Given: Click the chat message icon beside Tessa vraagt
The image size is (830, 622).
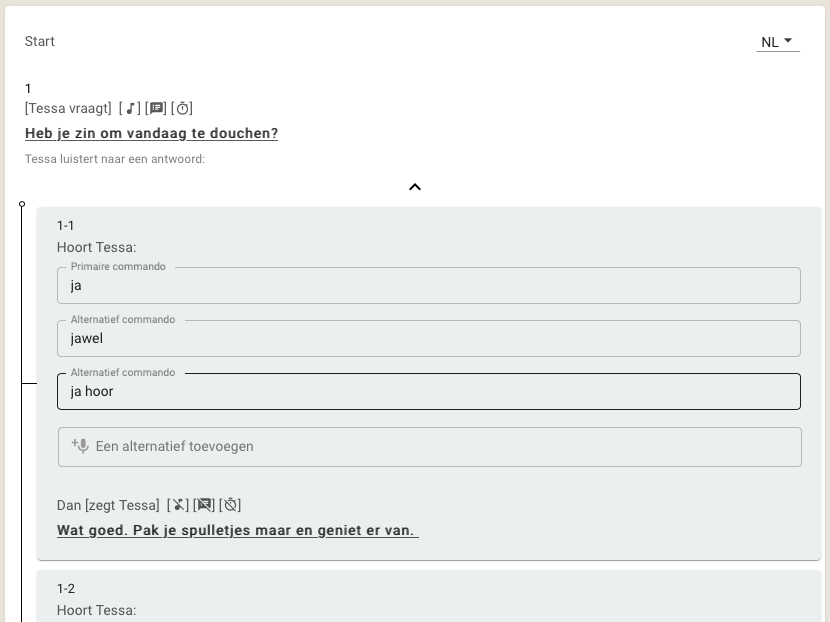Looking at the screenshot, I should point(156,108).
